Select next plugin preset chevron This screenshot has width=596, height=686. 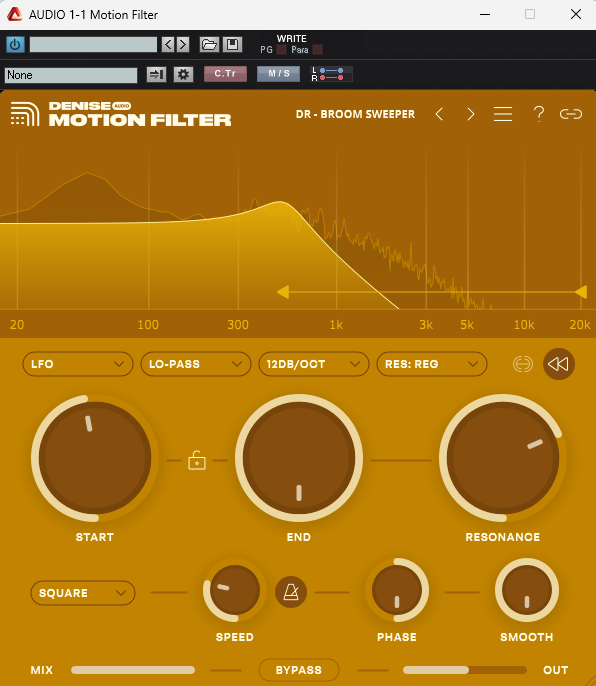click(x=470, y=114)
